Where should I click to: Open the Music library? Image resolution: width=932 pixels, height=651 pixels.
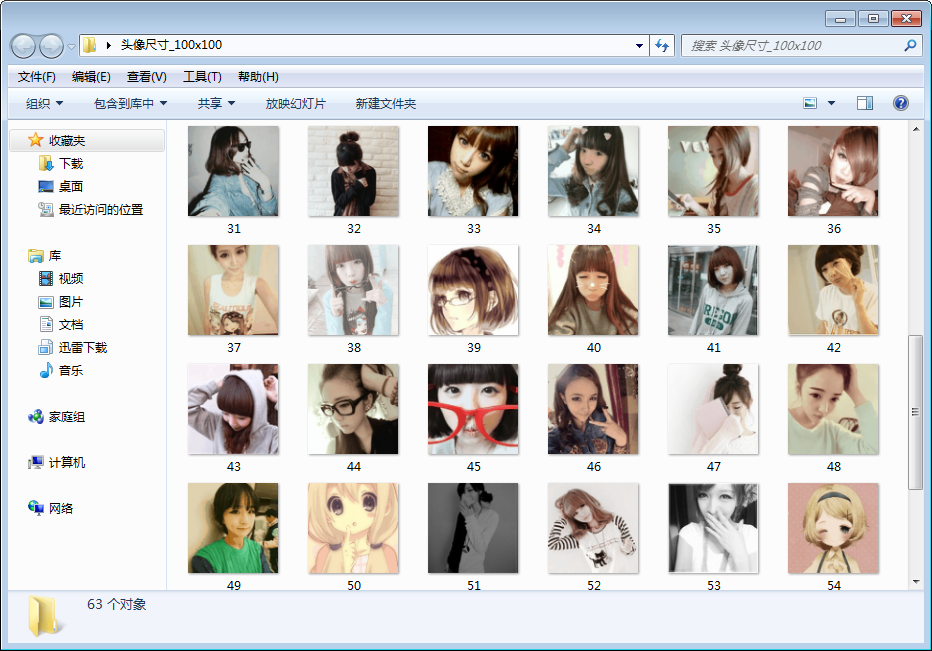coord(70,370)
